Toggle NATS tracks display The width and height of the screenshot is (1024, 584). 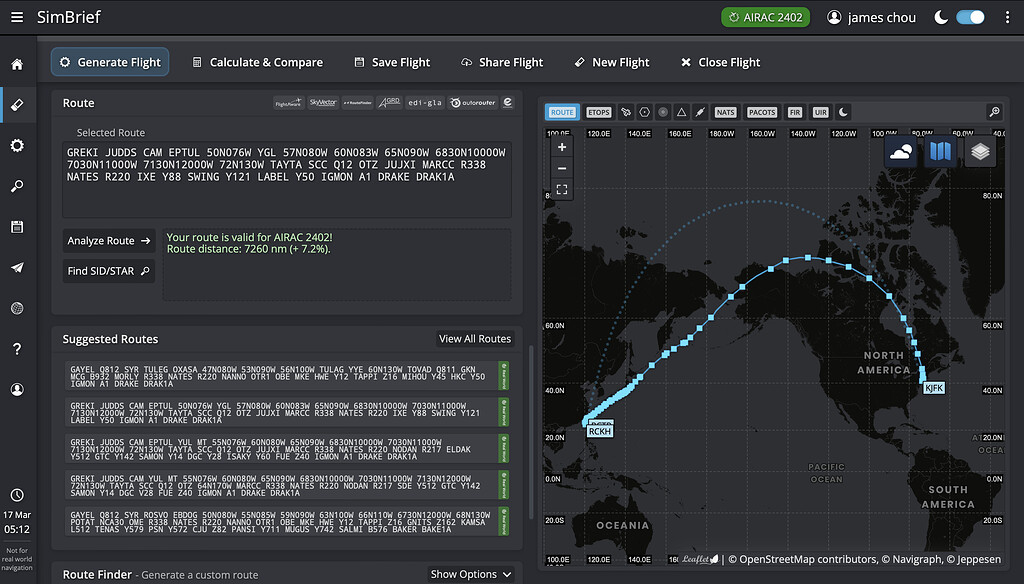[724, 111]
